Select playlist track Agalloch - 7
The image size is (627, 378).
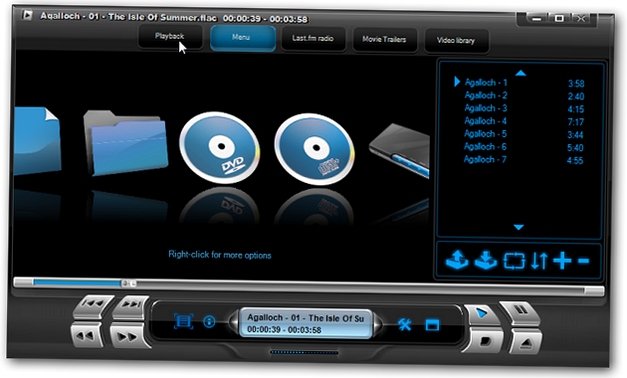[x=523, y=160]
